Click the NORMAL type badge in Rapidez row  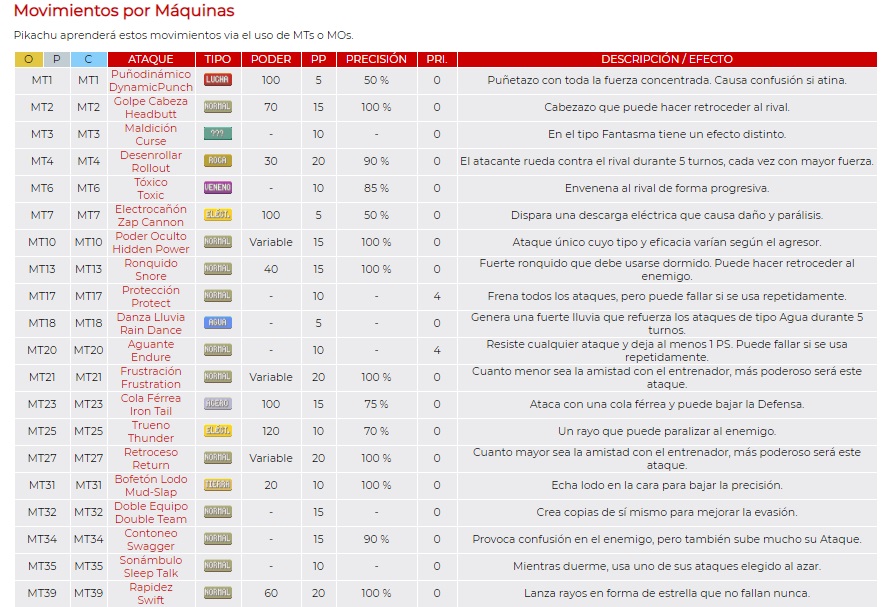coord(218,593)
